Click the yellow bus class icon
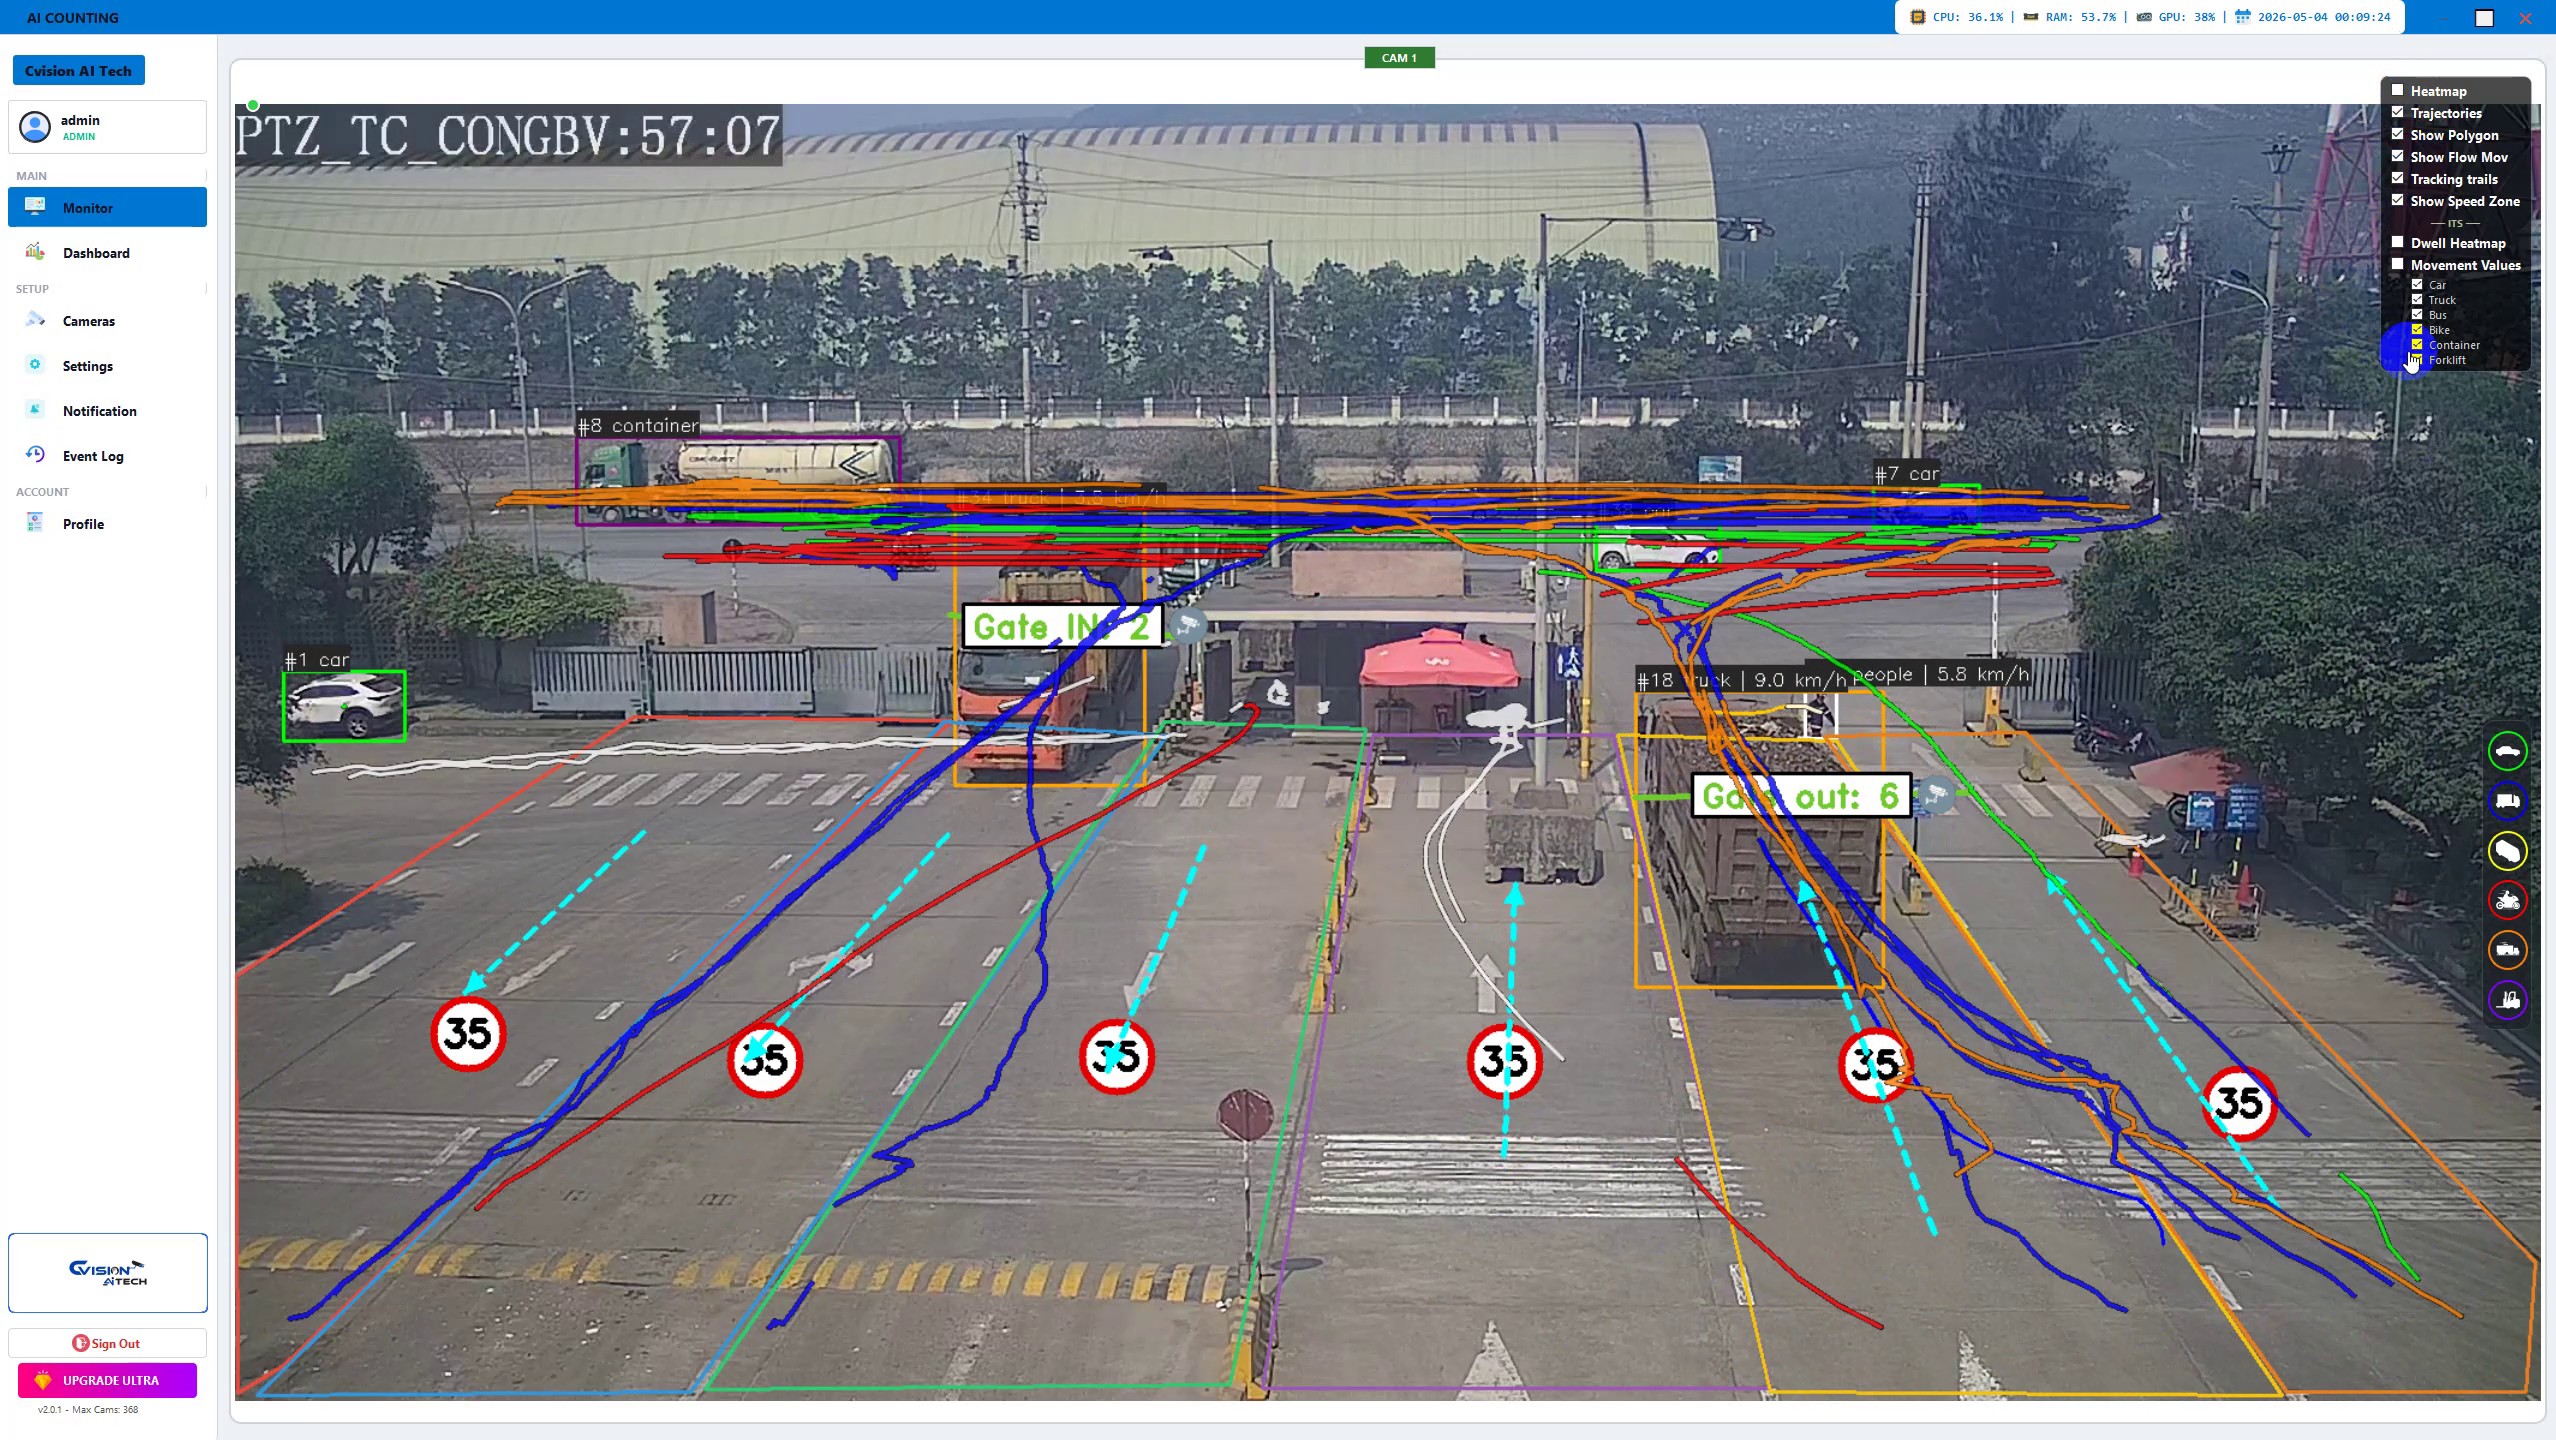Screen dimensions: 2556x1440 pos(2507,851)
